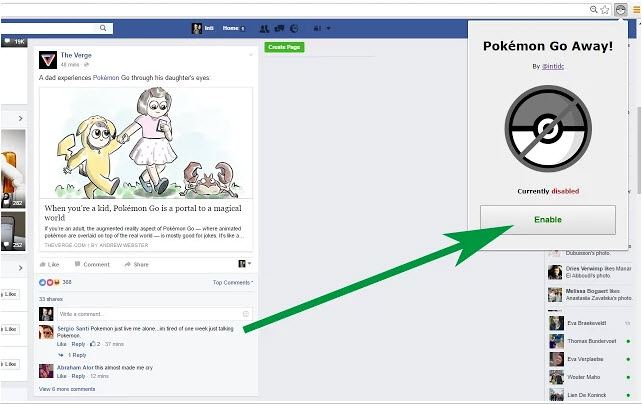This screenshot has height=404, width=642.
Task: Open the Pokémon link in post text
Action: [106, 78]
